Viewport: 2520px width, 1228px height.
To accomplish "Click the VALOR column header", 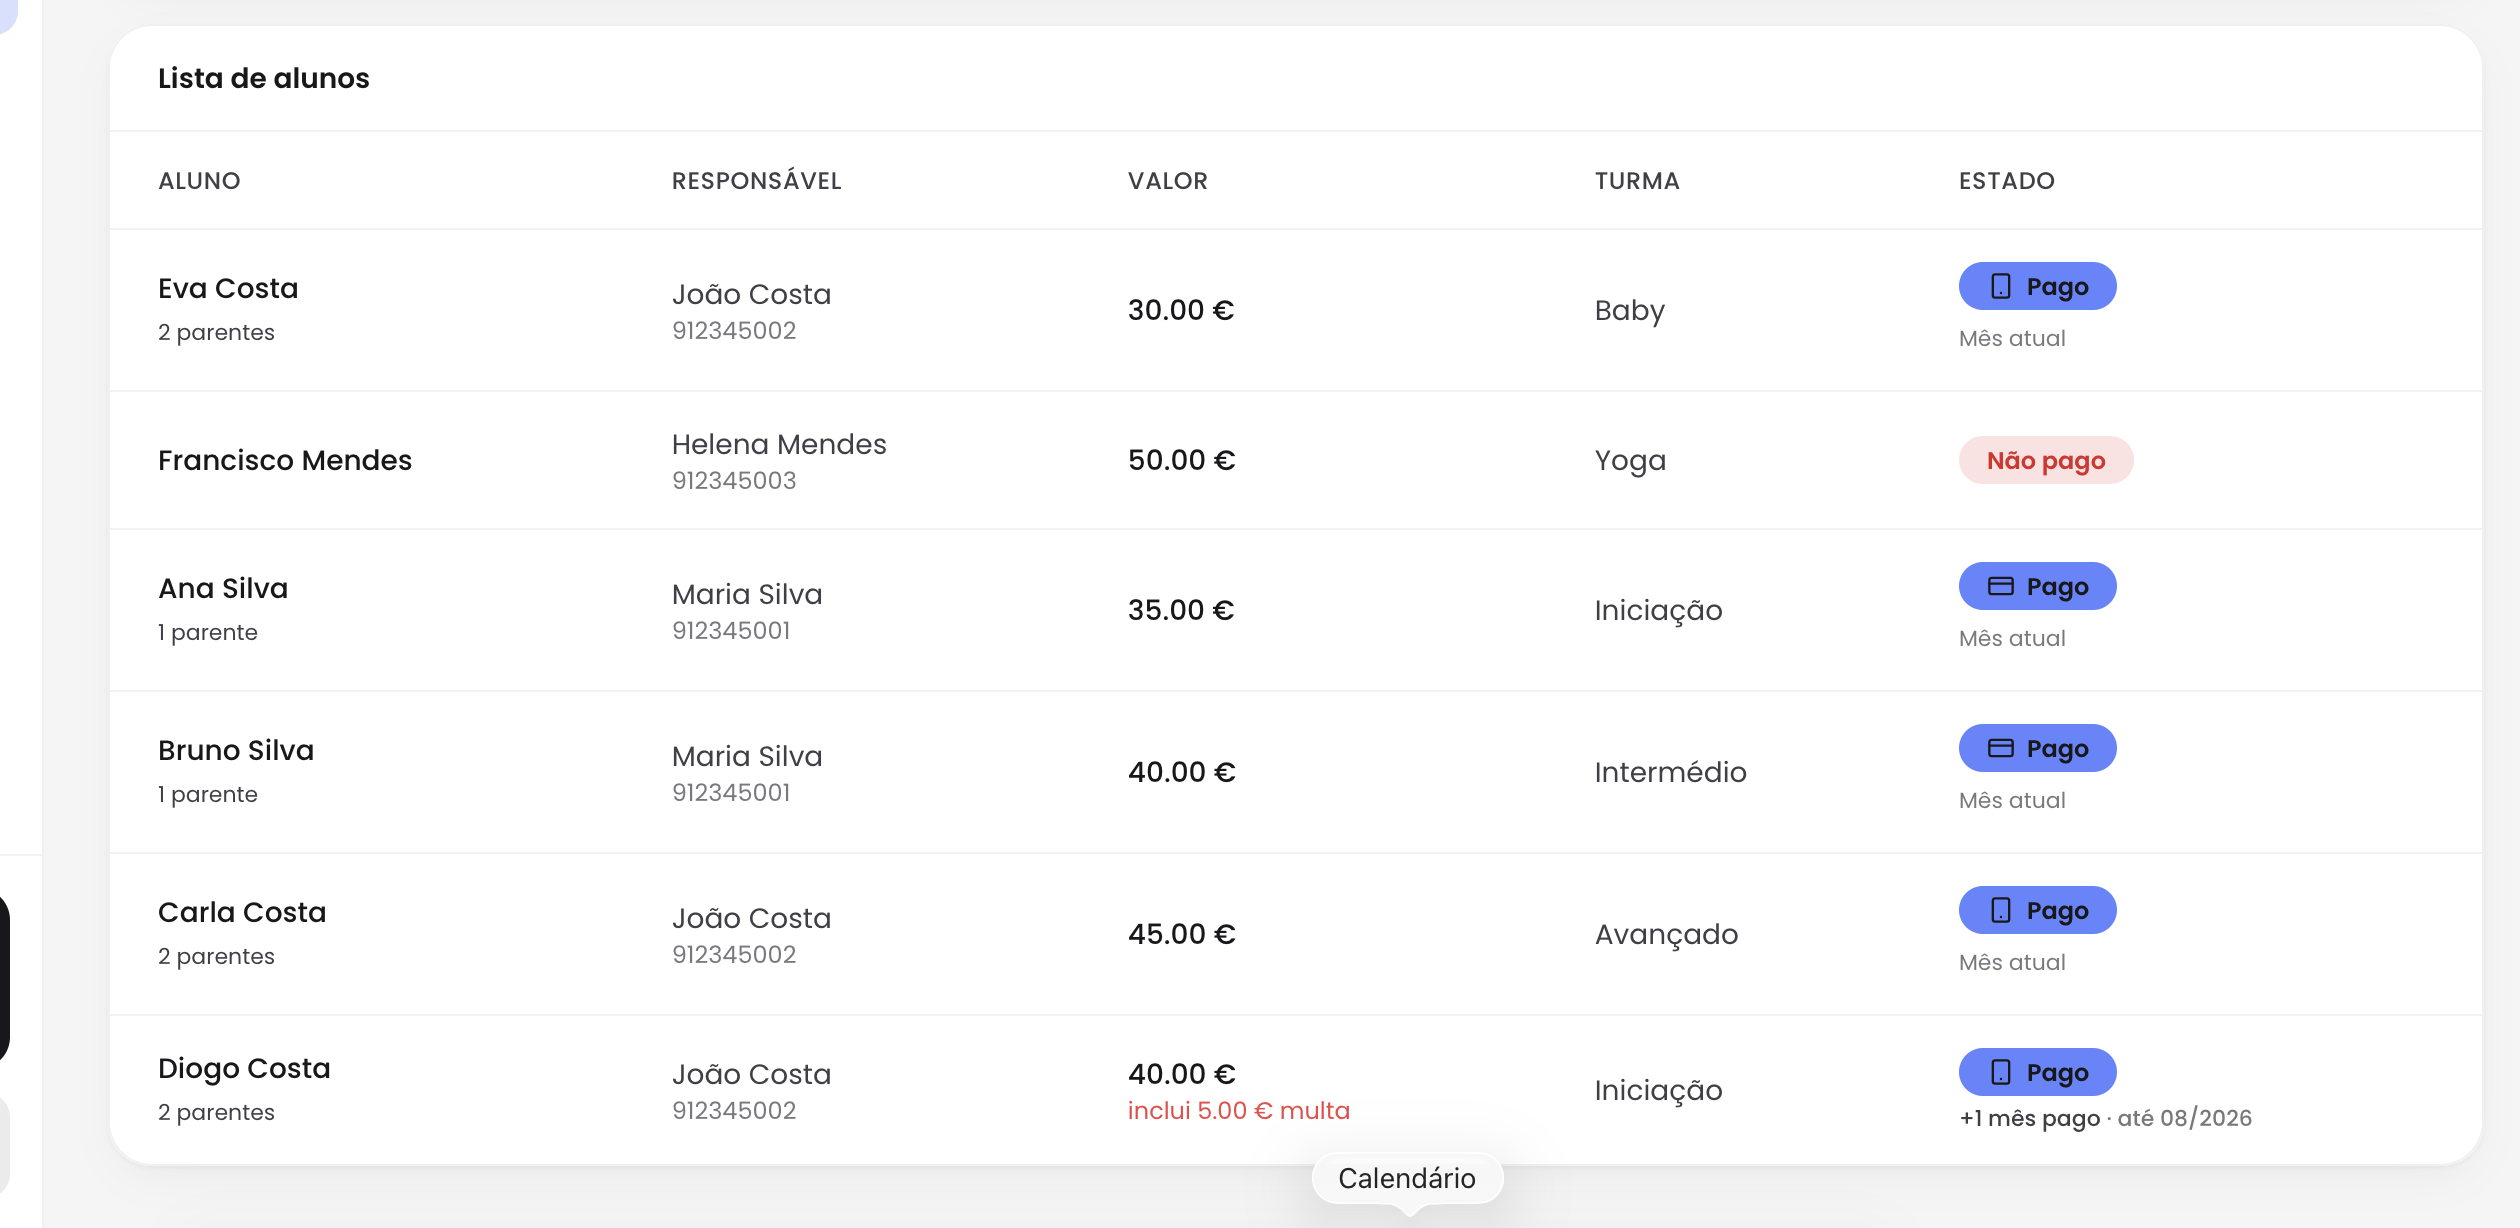I will 1167,181.
